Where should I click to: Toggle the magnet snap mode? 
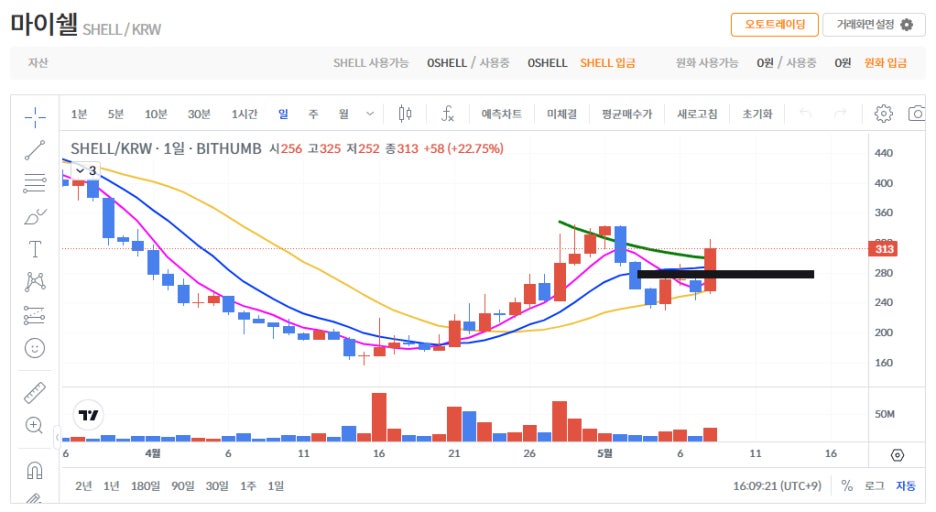coord(35,470)
